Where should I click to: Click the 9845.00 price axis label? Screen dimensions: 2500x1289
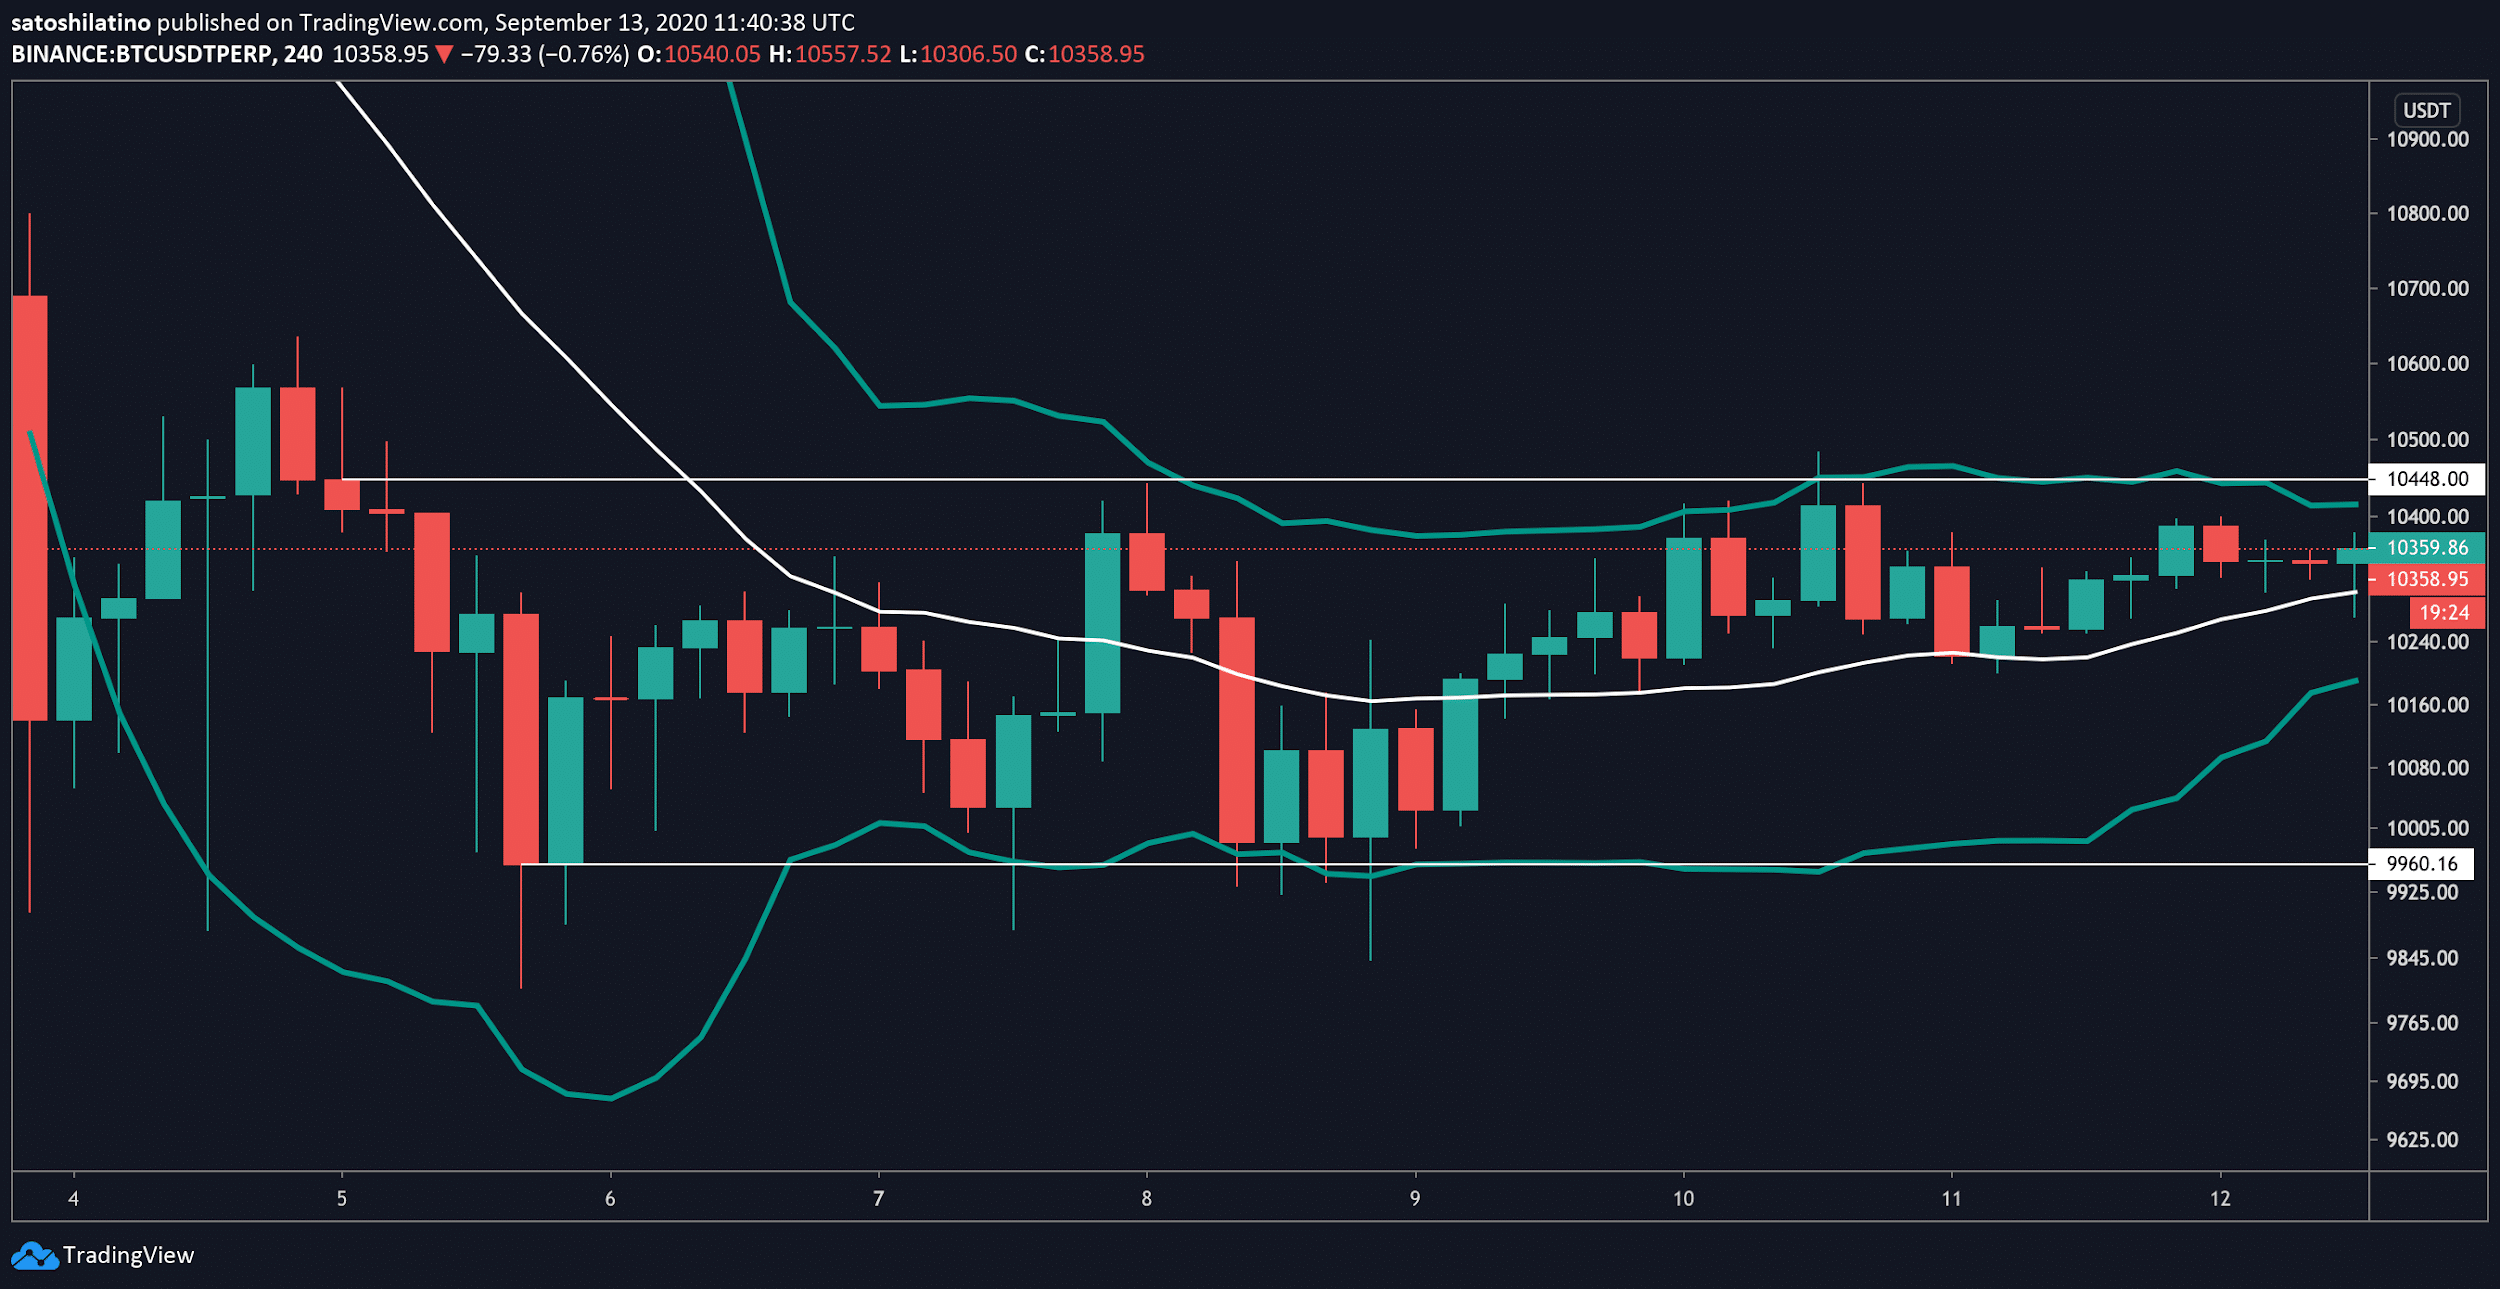[2422, 958]
